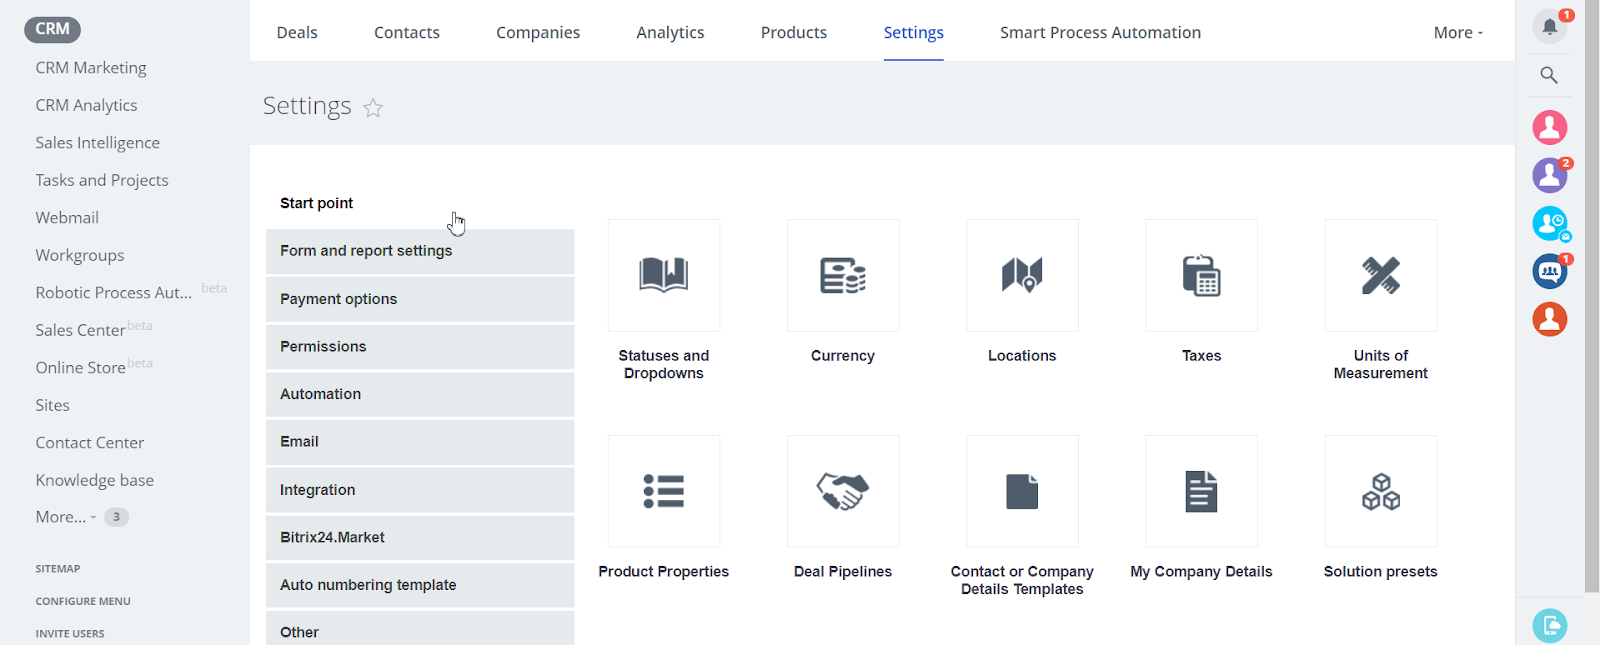The height and width of the screenshot is (645, 1600).
Task: Click the Deal Pipelines label text
Action: [843, 572]
